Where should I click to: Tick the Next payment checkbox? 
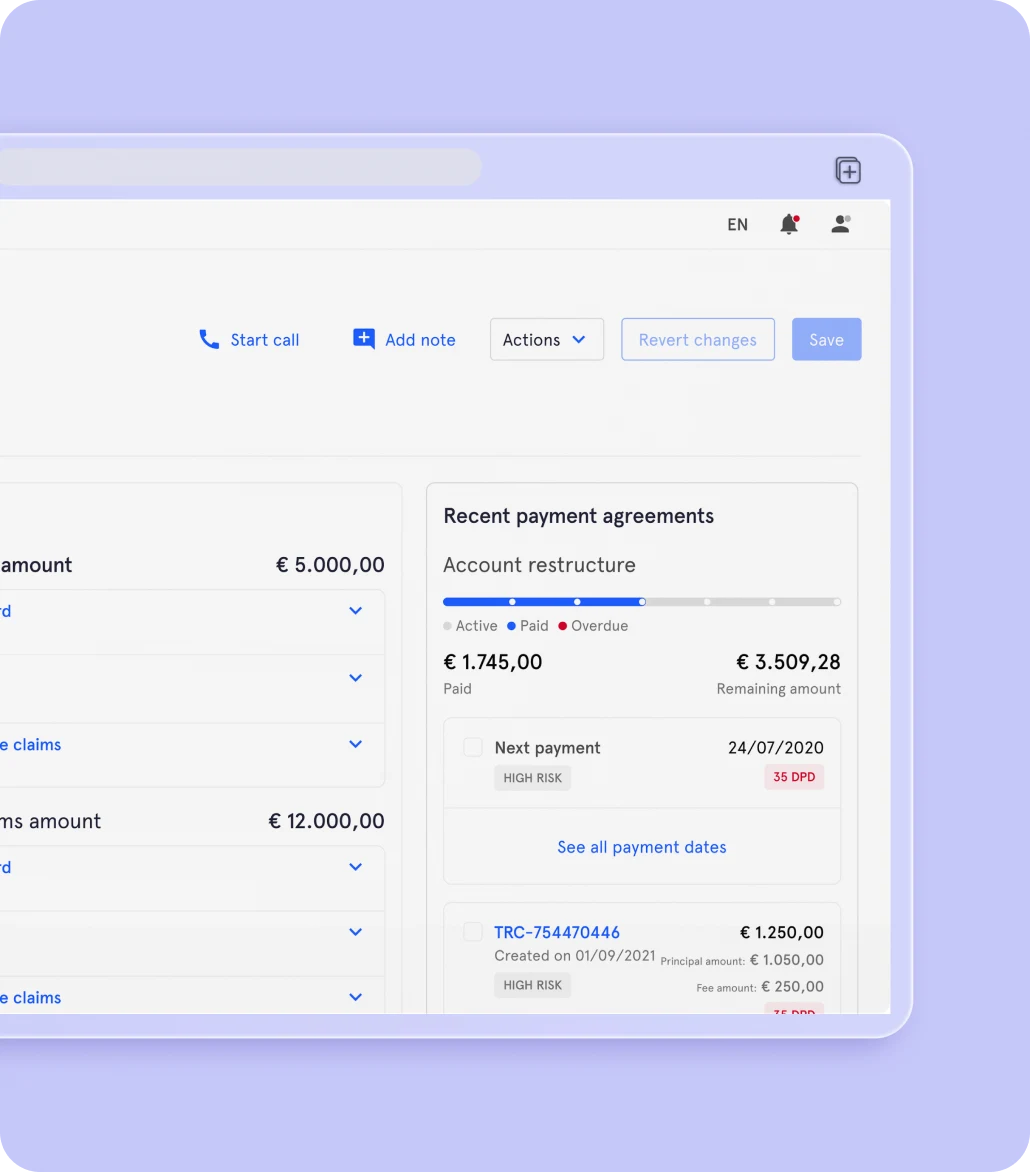(x=473, y=747)
